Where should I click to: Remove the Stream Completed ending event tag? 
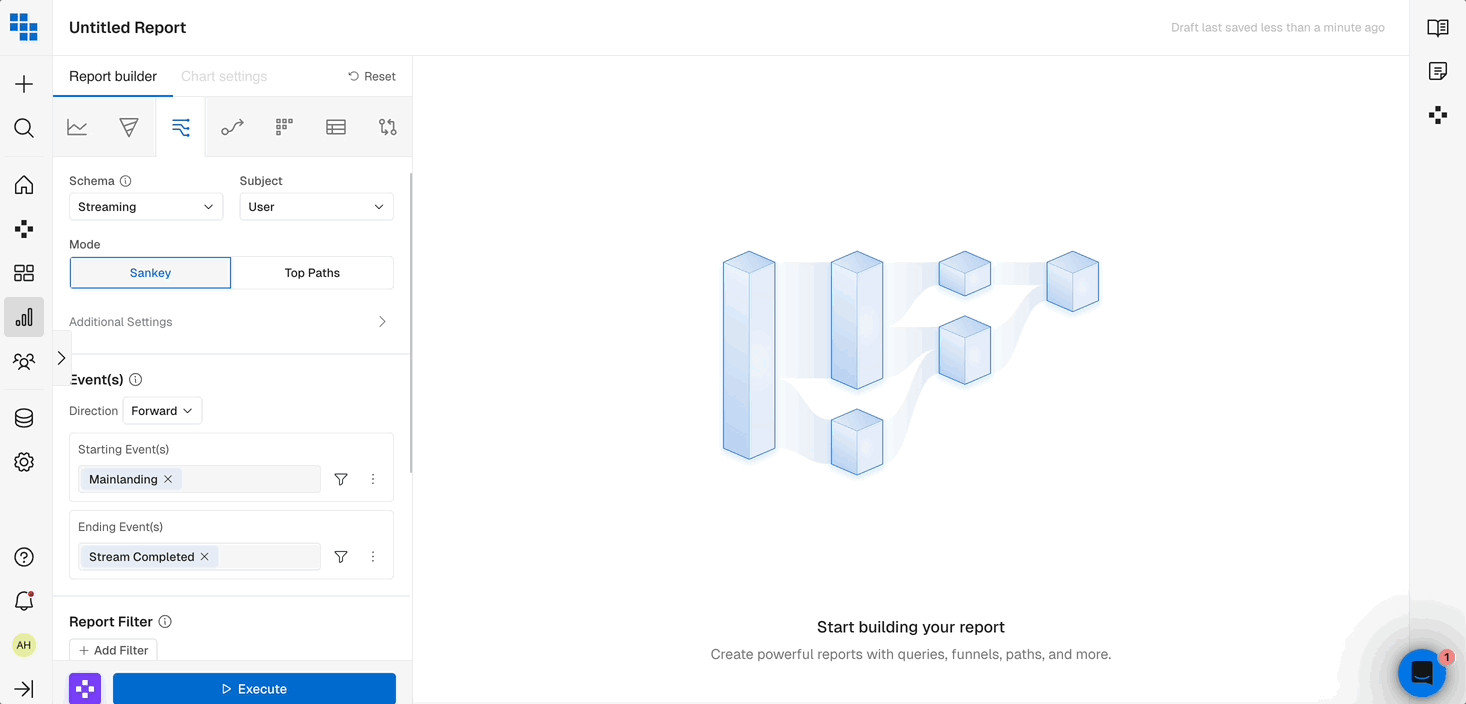click(204, 557)
